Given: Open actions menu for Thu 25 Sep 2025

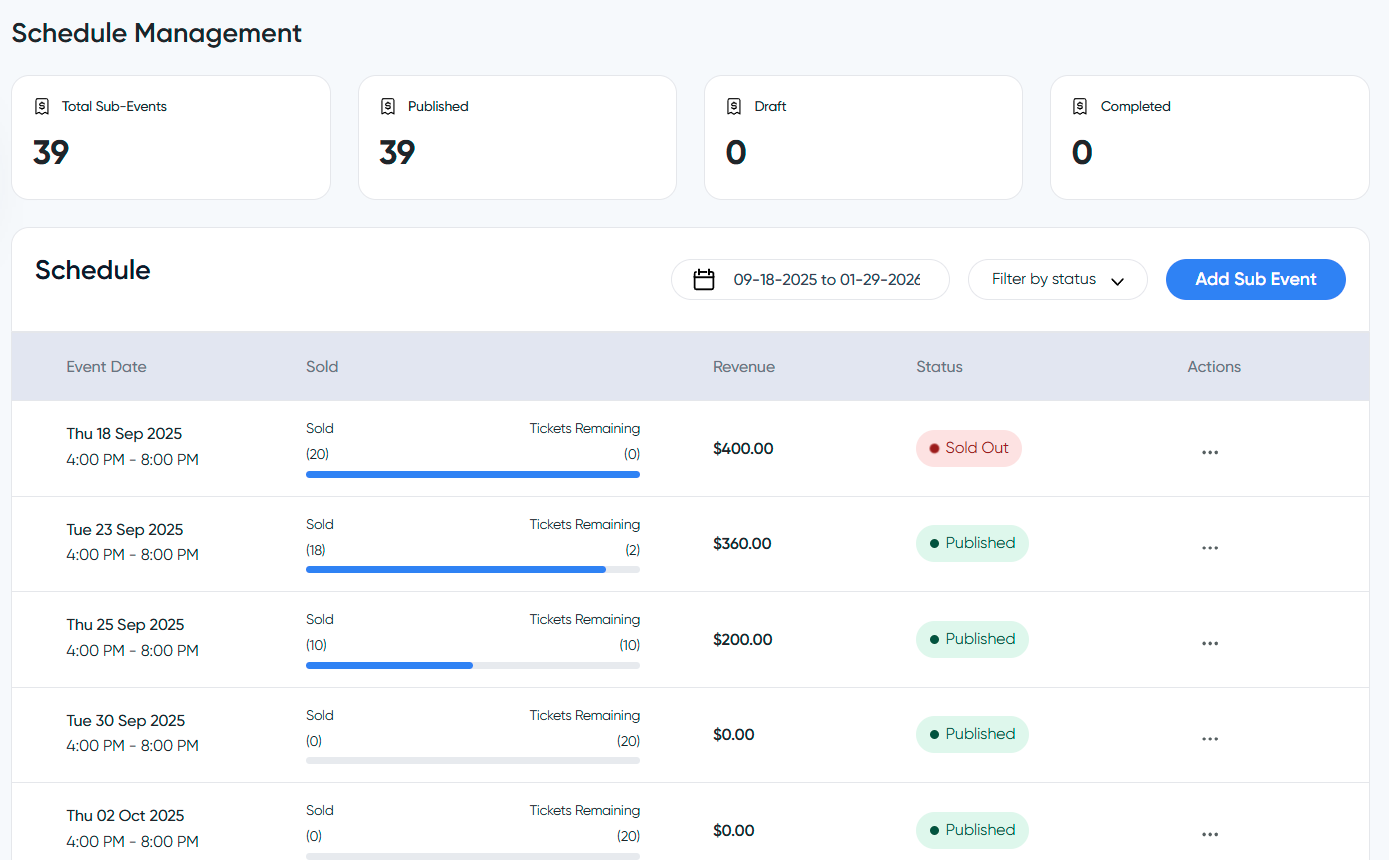Looking at the screenshot, I should point(1210,643).
